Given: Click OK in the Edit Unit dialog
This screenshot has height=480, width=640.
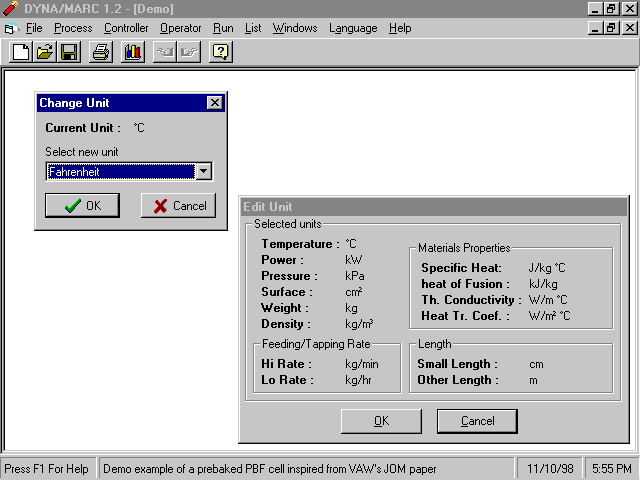Looking at the screenshot, I should [381, 421].
